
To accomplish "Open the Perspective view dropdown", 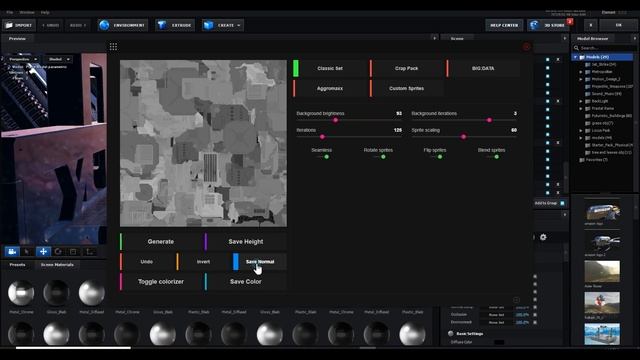I will (x=23, y=60).
